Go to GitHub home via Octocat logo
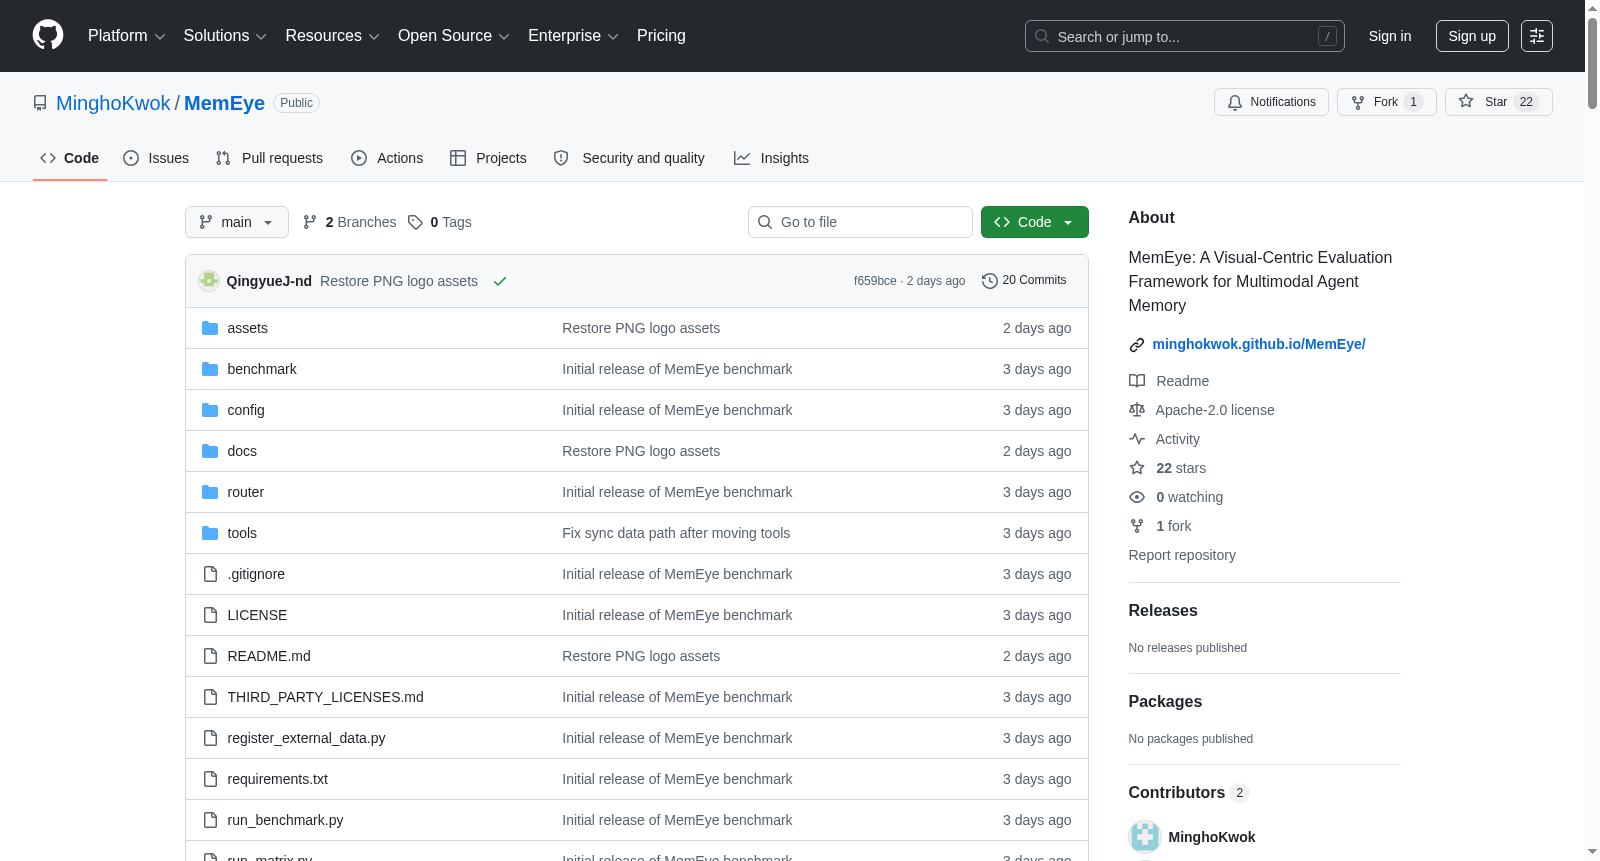 point(48,36)
